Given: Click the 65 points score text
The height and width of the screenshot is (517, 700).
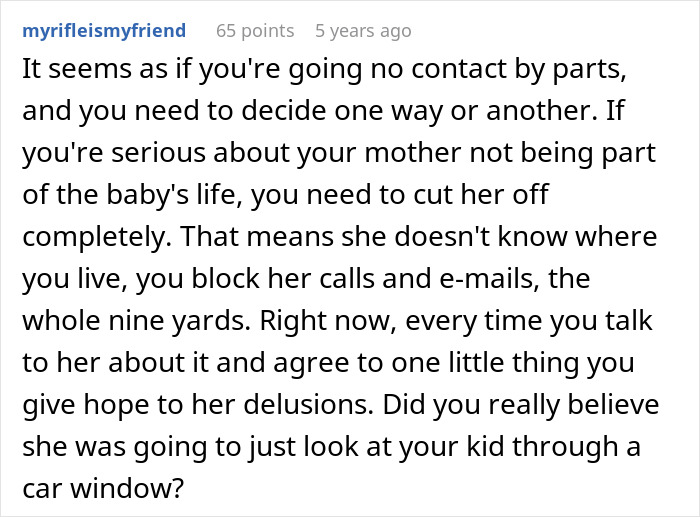Looking at the screenshot, I should coord(256,30).
